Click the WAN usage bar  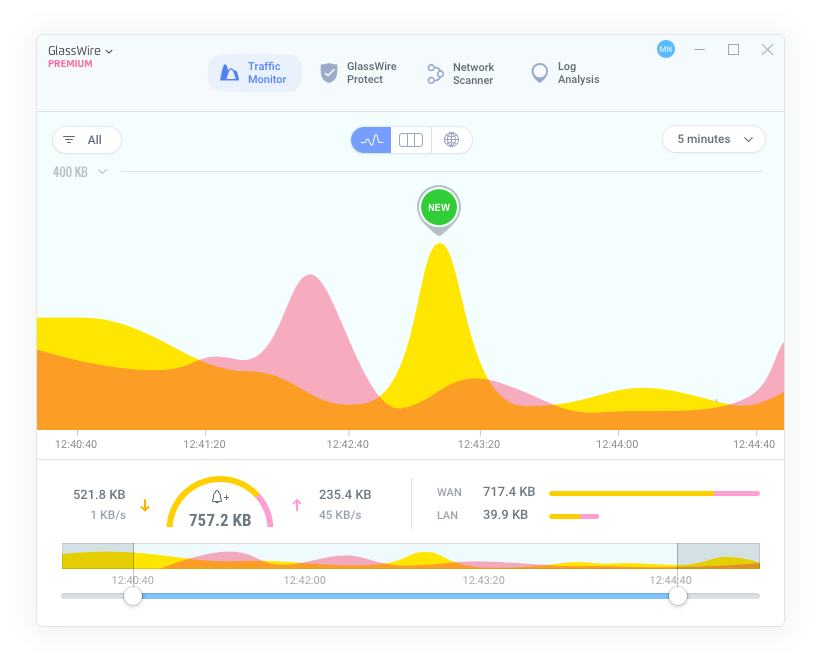[653, 493]
